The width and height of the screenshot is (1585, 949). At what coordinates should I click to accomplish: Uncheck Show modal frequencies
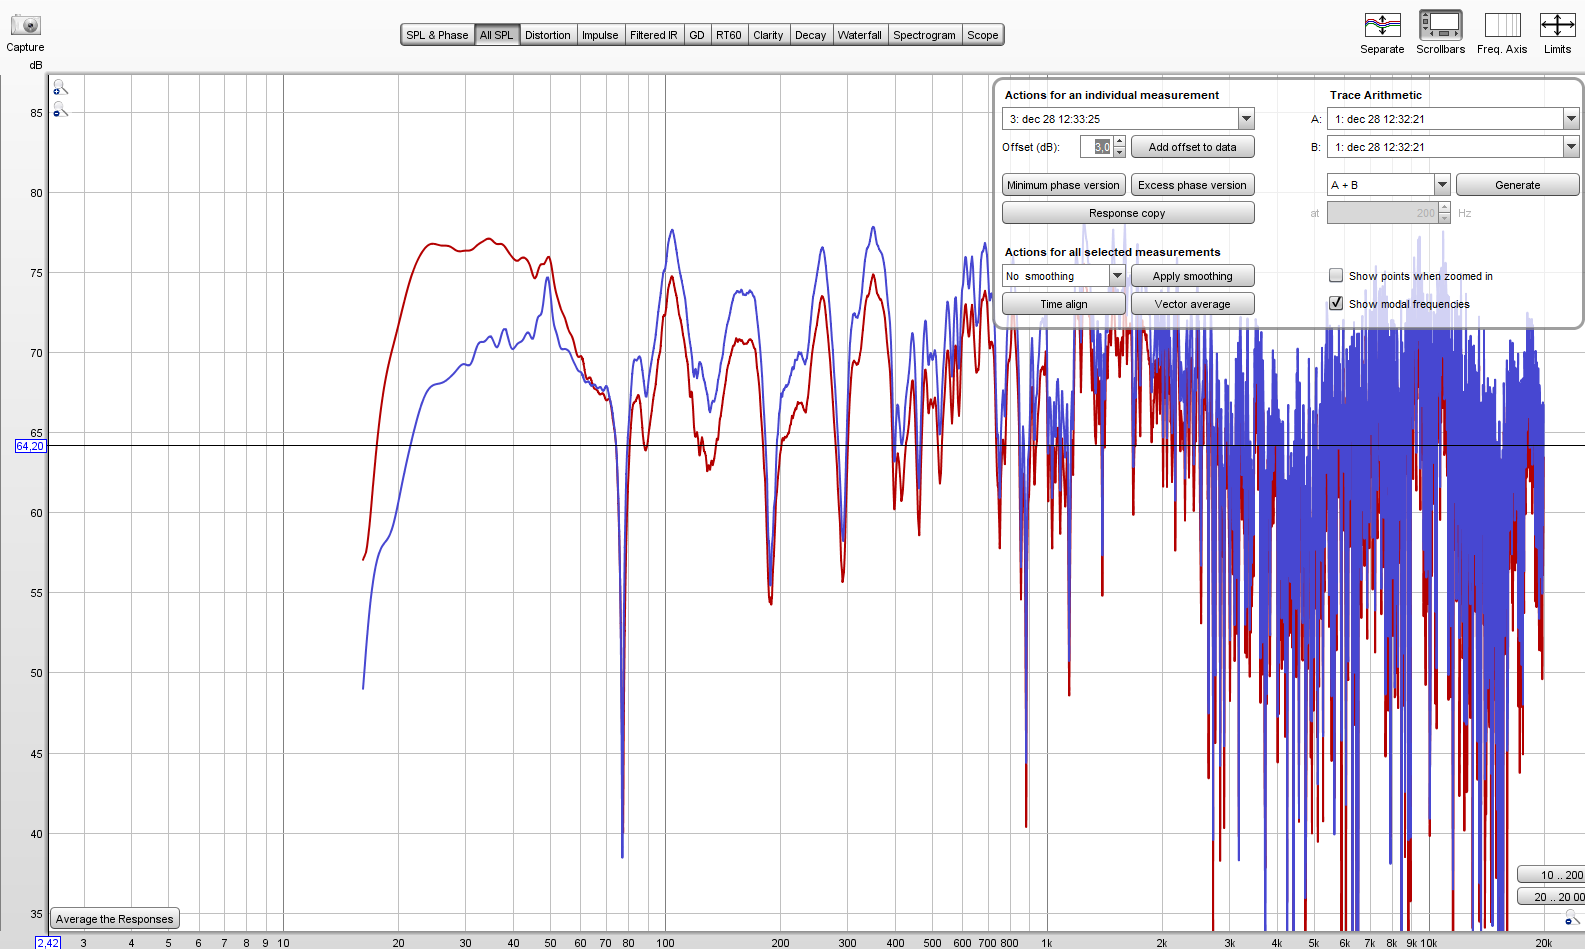(1336, 304)
